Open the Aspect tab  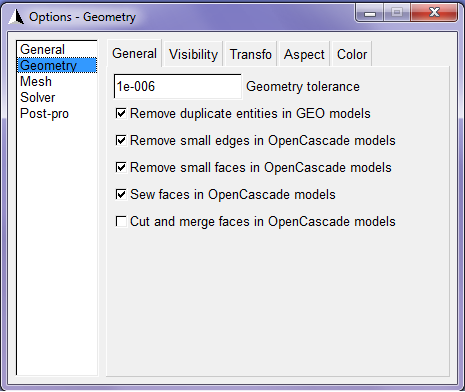[x=304, y=54]
